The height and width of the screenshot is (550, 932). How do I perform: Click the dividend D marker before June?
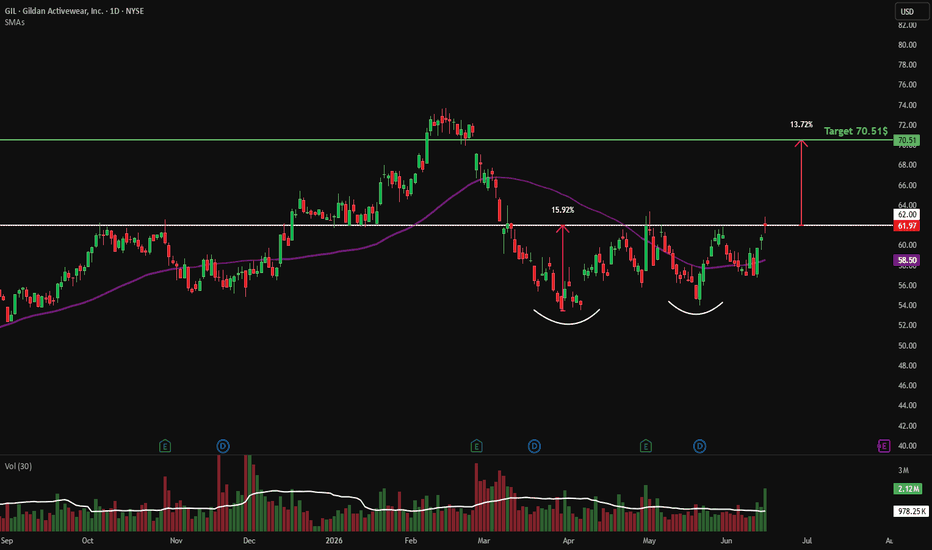tap(700, 446)
